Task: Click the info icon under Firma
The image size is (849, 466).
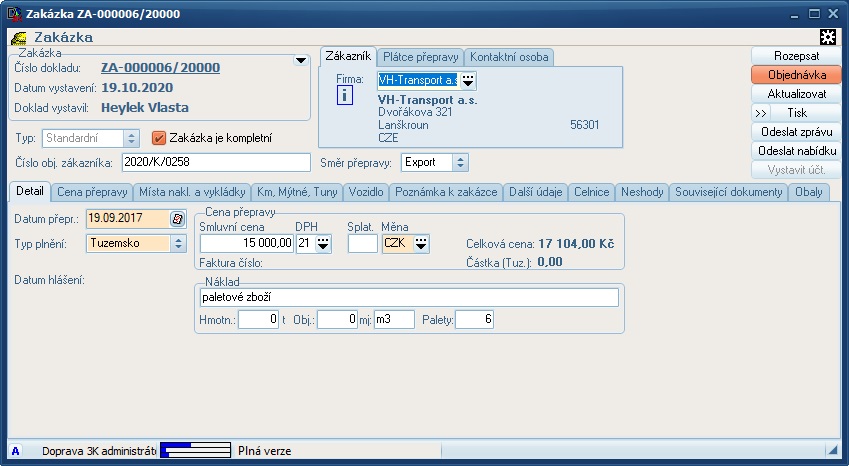Action: pyautogui.click(x=344, y=96)
